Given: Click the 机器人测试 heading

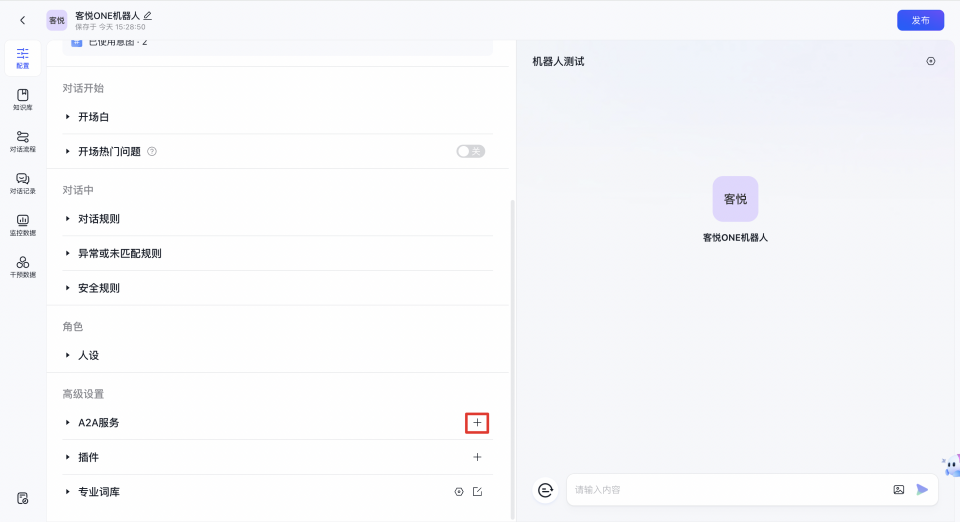Looking at the screenshot, I should coord(558,61).
